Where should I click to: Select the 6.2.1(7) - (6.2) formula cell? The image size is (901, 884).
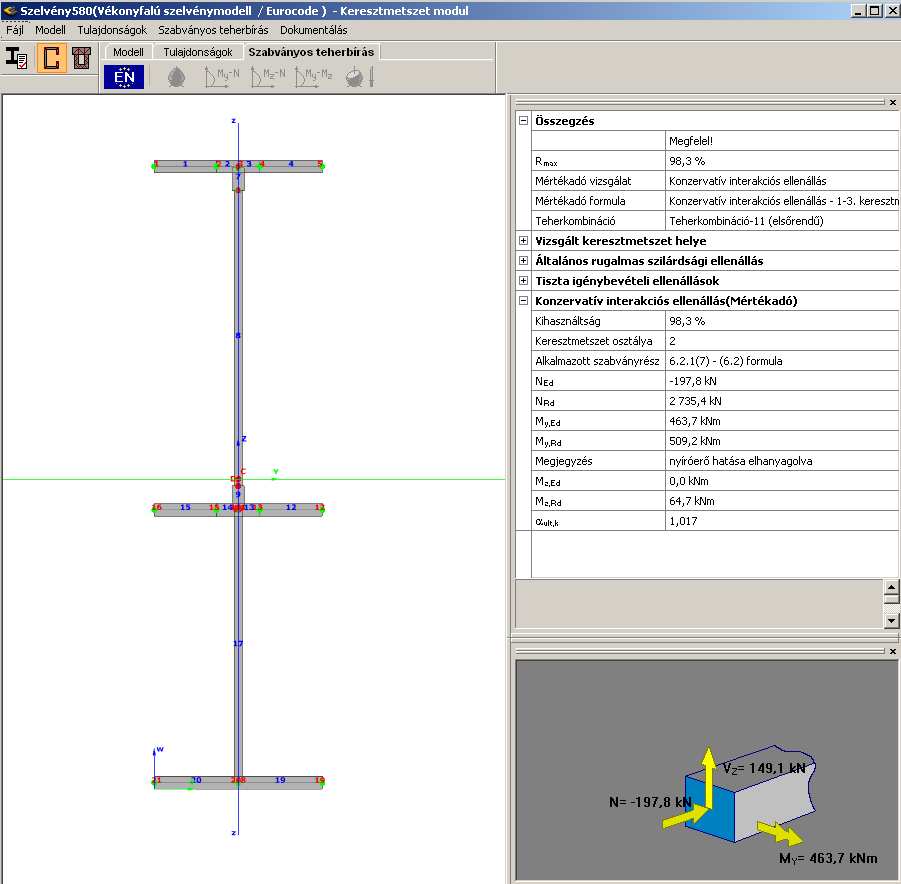[782, 361]
